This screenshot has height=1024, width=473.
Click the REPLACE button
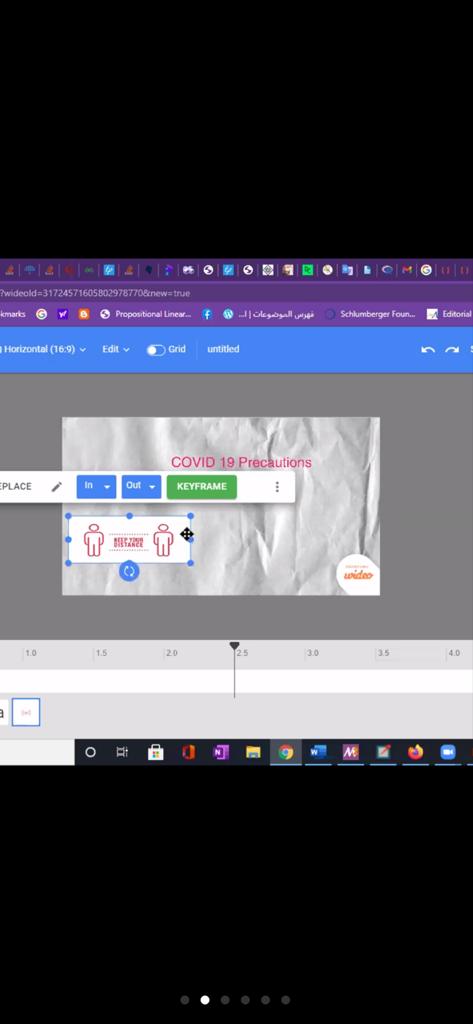(15, 487)
